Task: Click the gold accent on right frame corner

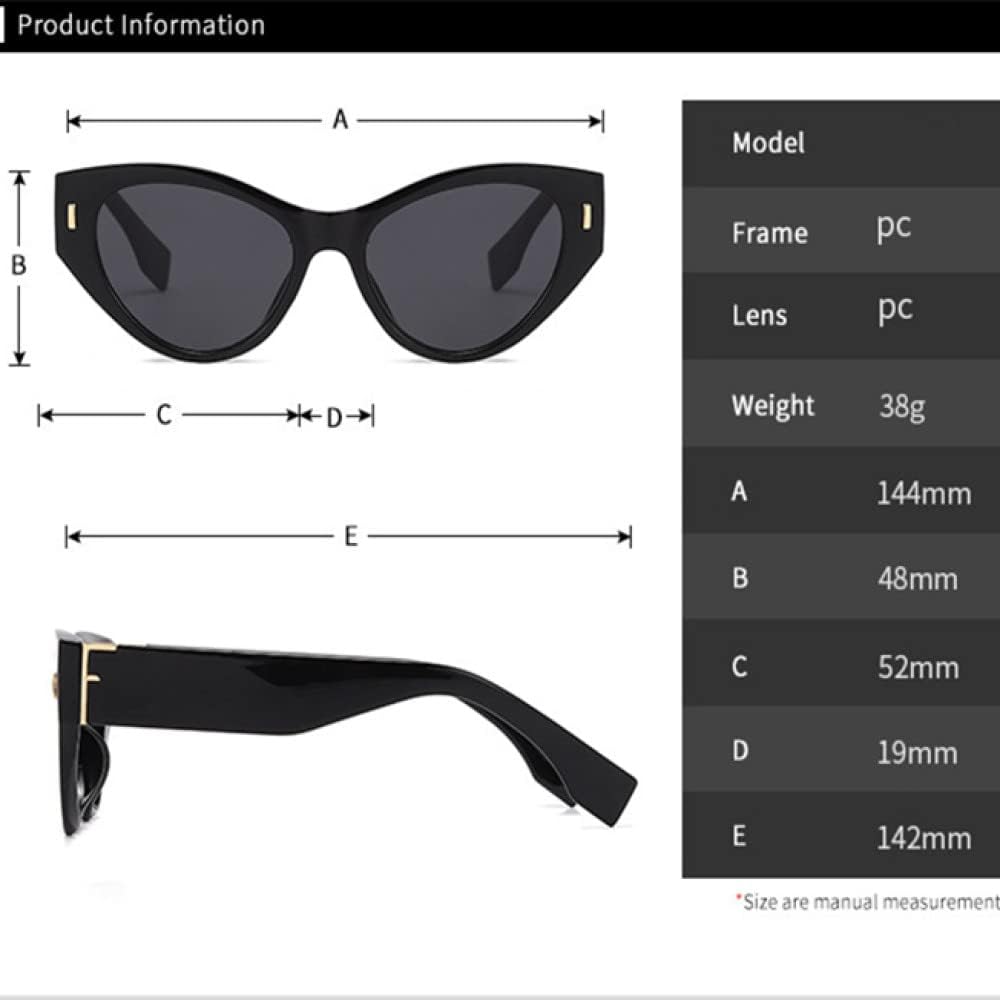Action: [x=587, y=217]
